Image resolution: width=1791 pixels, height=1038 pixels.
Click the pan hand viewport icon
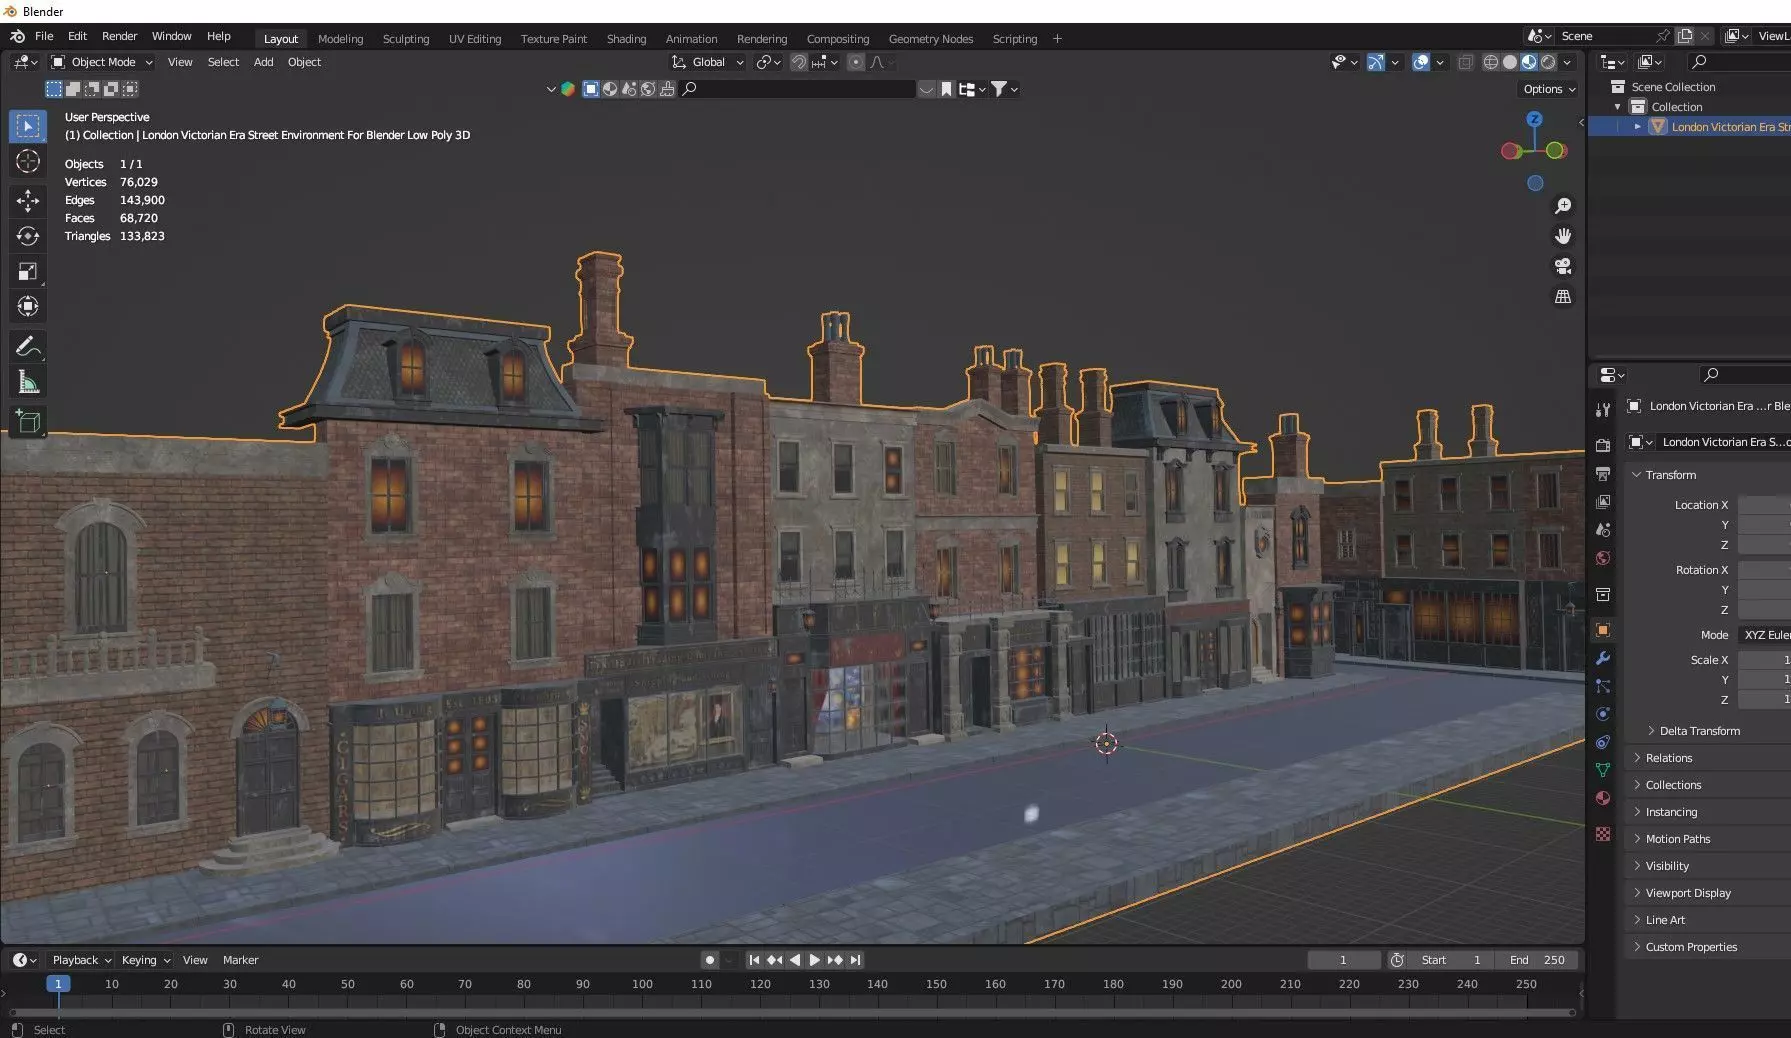coord(1563,236)
